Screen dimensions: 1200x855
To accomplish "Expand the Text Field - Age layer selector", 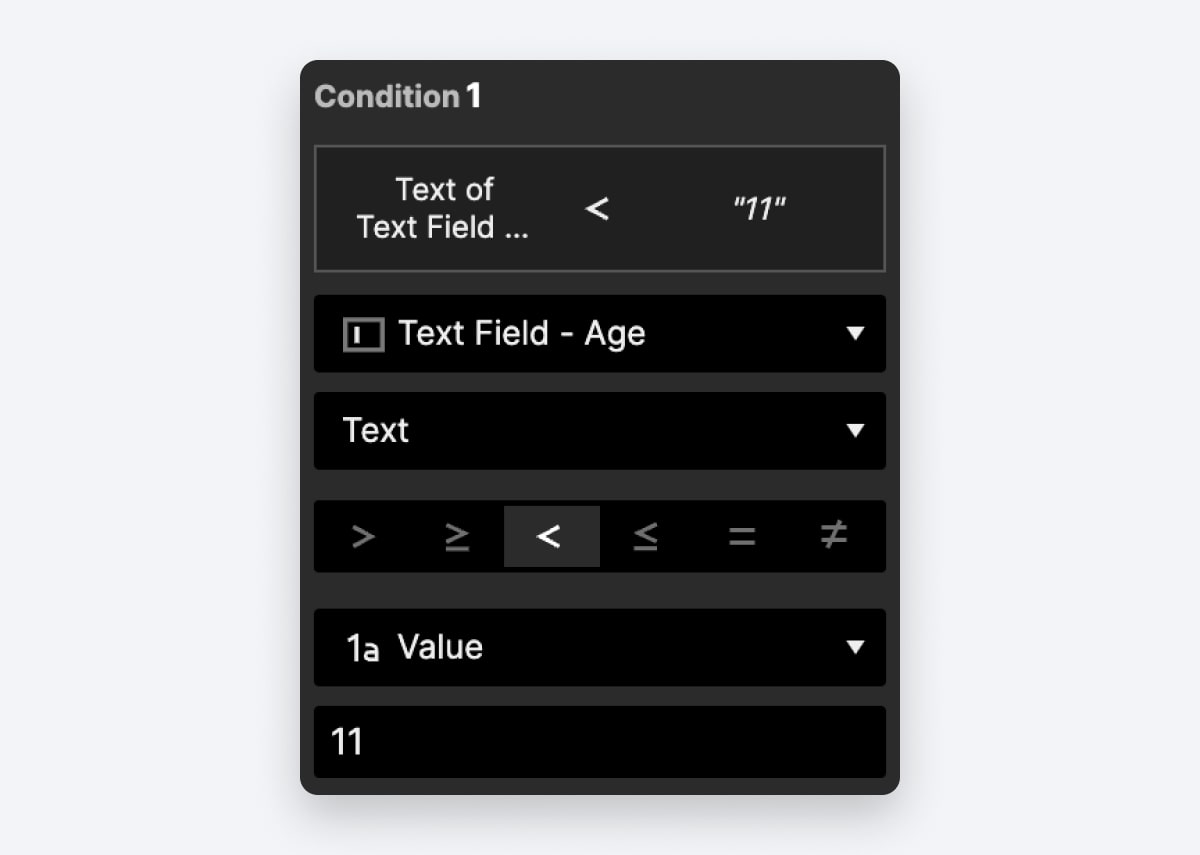I will coord(856,334).
